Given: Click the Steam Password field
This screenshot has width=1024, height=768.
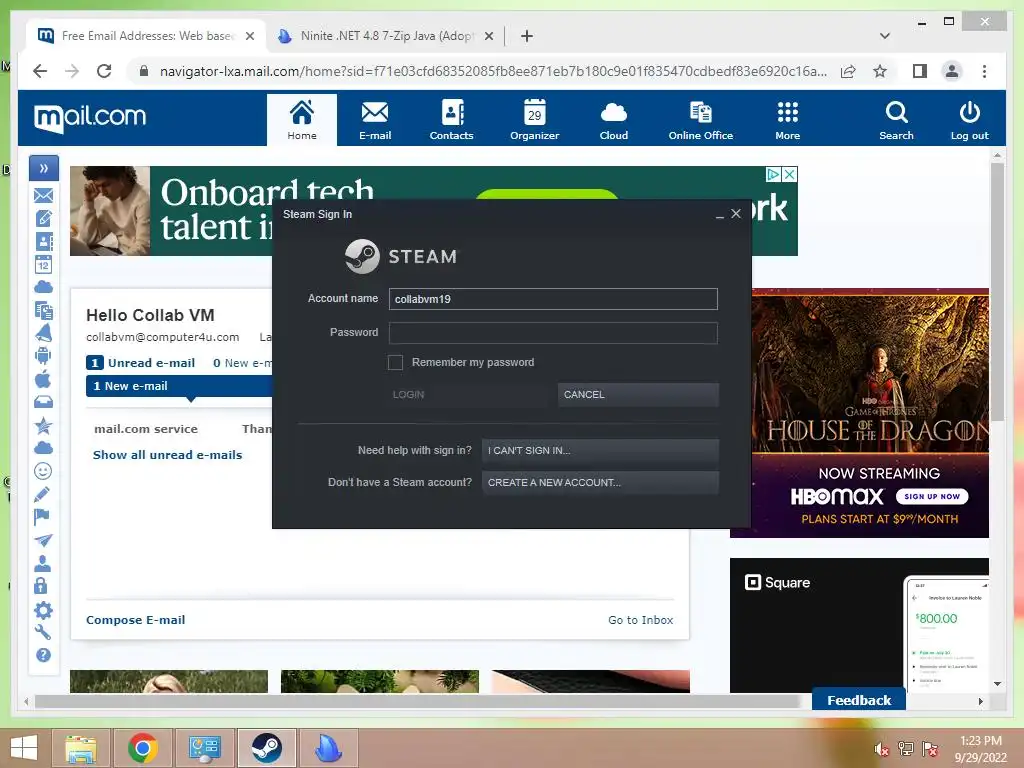Looking at the screenshot, I should (x=553, y=333).
